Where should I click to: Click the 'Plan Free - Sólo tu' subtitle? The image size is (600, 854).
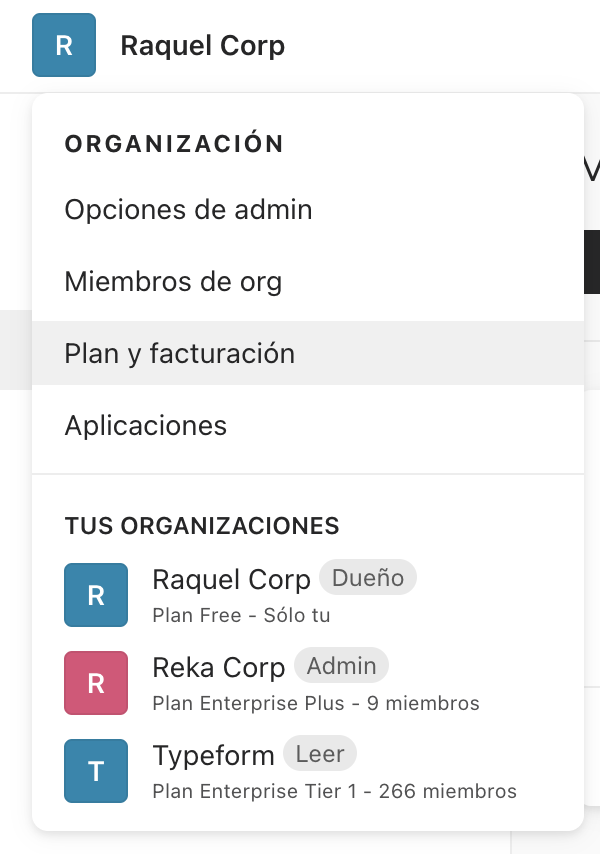pyautogui.click(x=241, y=615)
